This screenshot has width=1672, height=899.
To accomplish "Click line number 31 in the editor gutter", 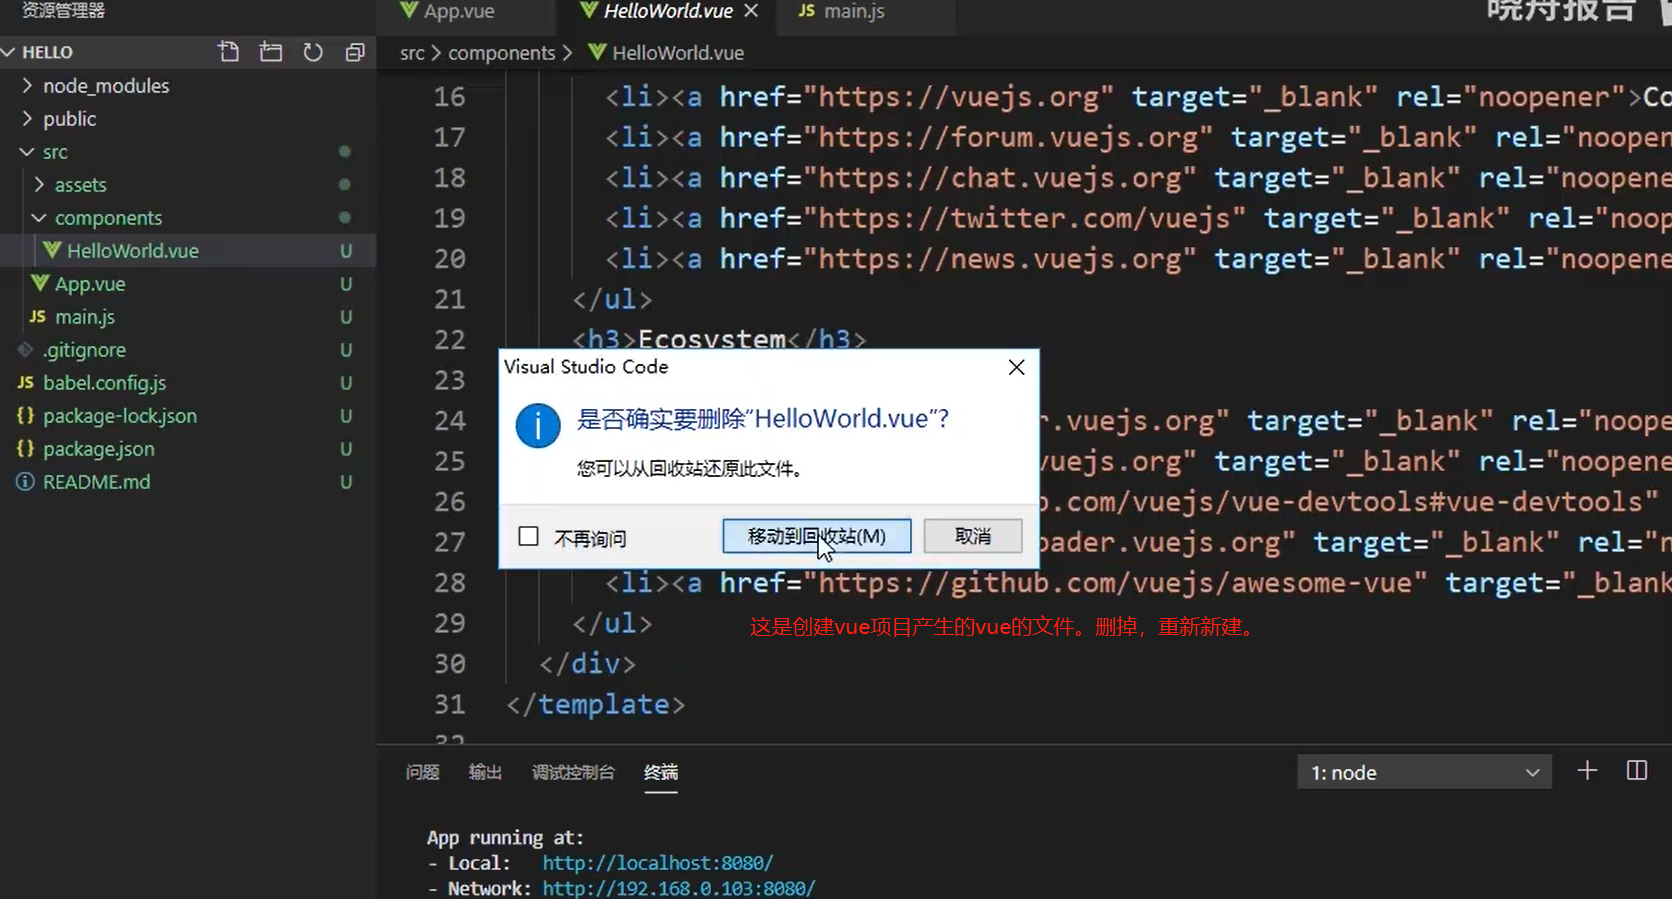I will (x=449, y=705).
